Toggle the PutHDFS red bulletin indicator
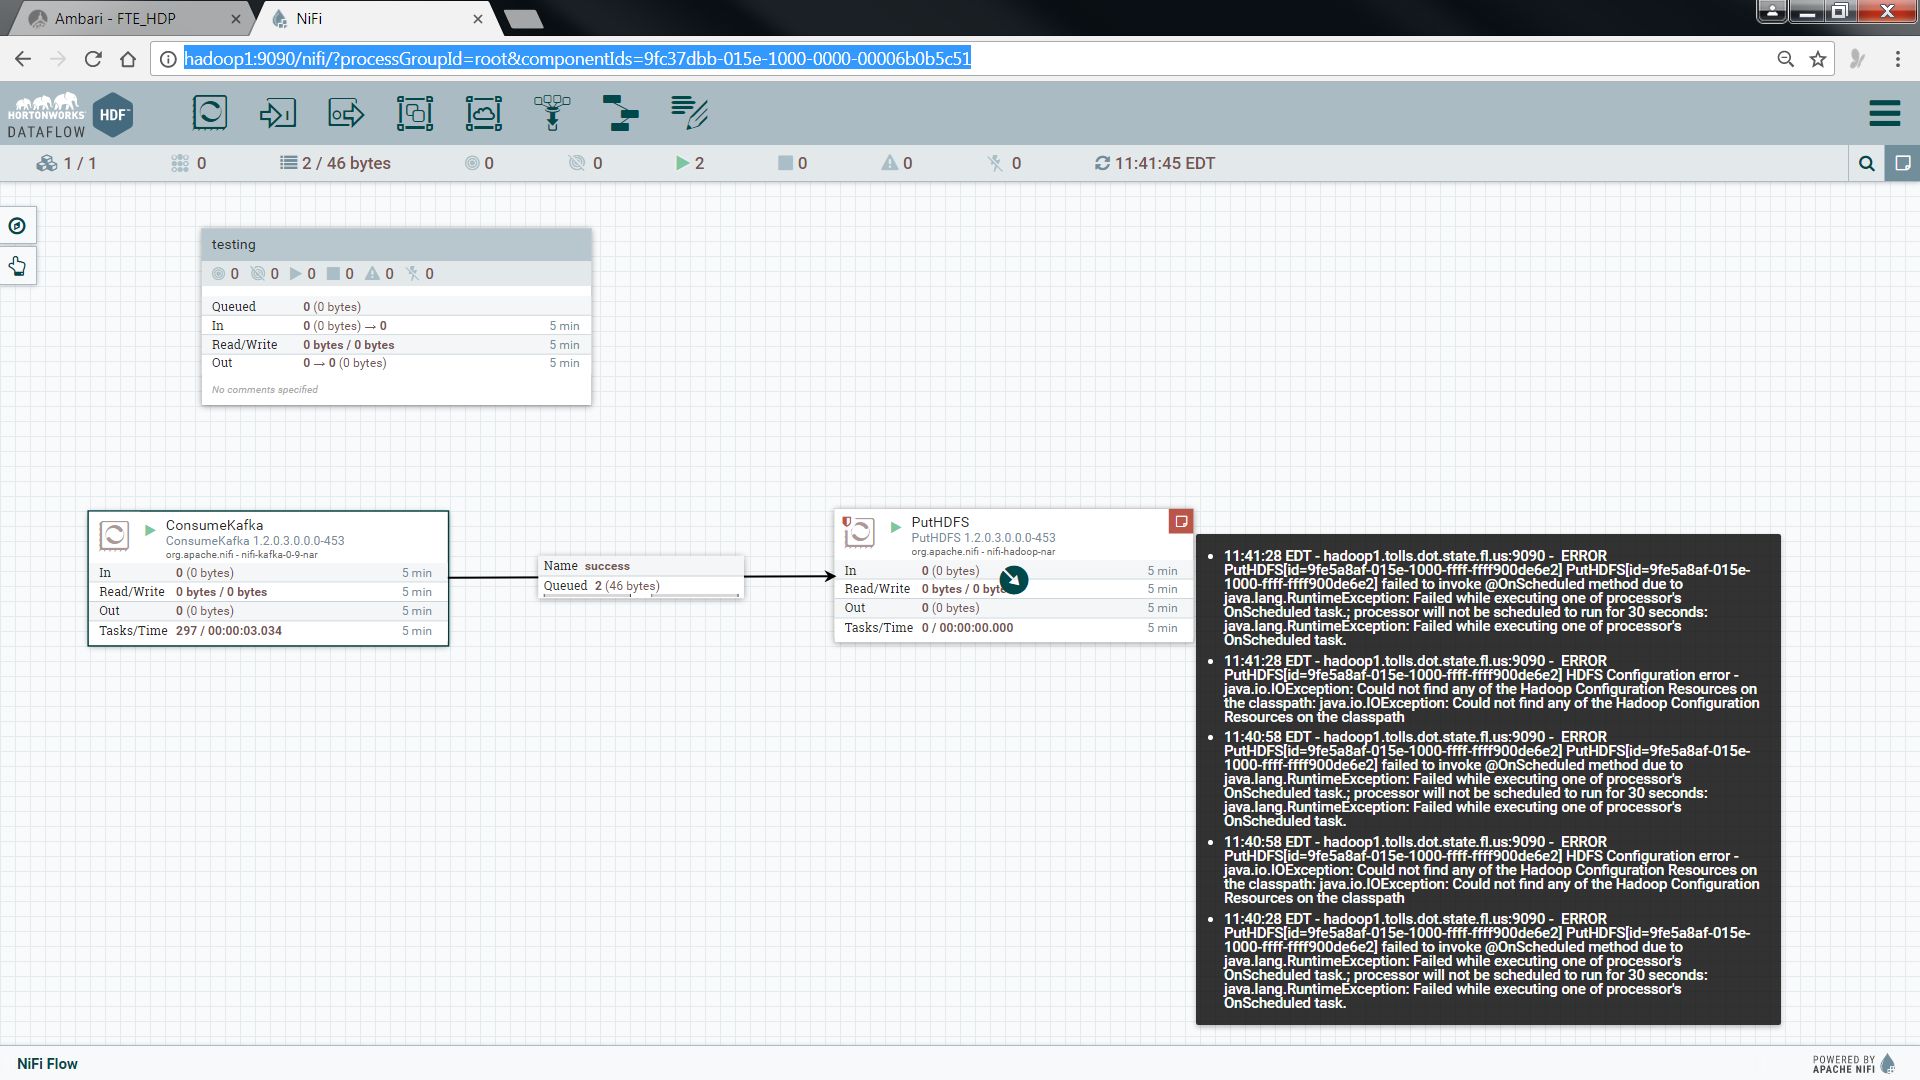1920x1080 pixels. pyautogui.click(x=1181, y=521)
